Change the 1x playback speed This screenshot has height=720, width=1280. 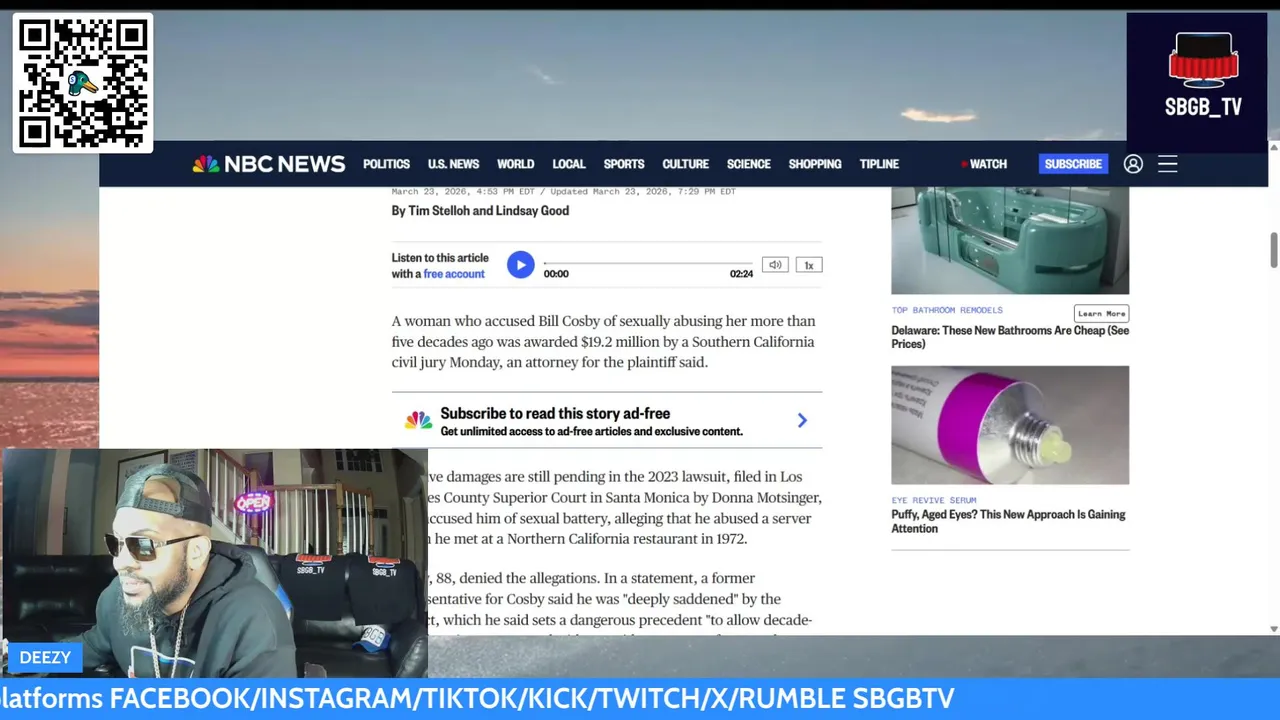pos(809,265)
